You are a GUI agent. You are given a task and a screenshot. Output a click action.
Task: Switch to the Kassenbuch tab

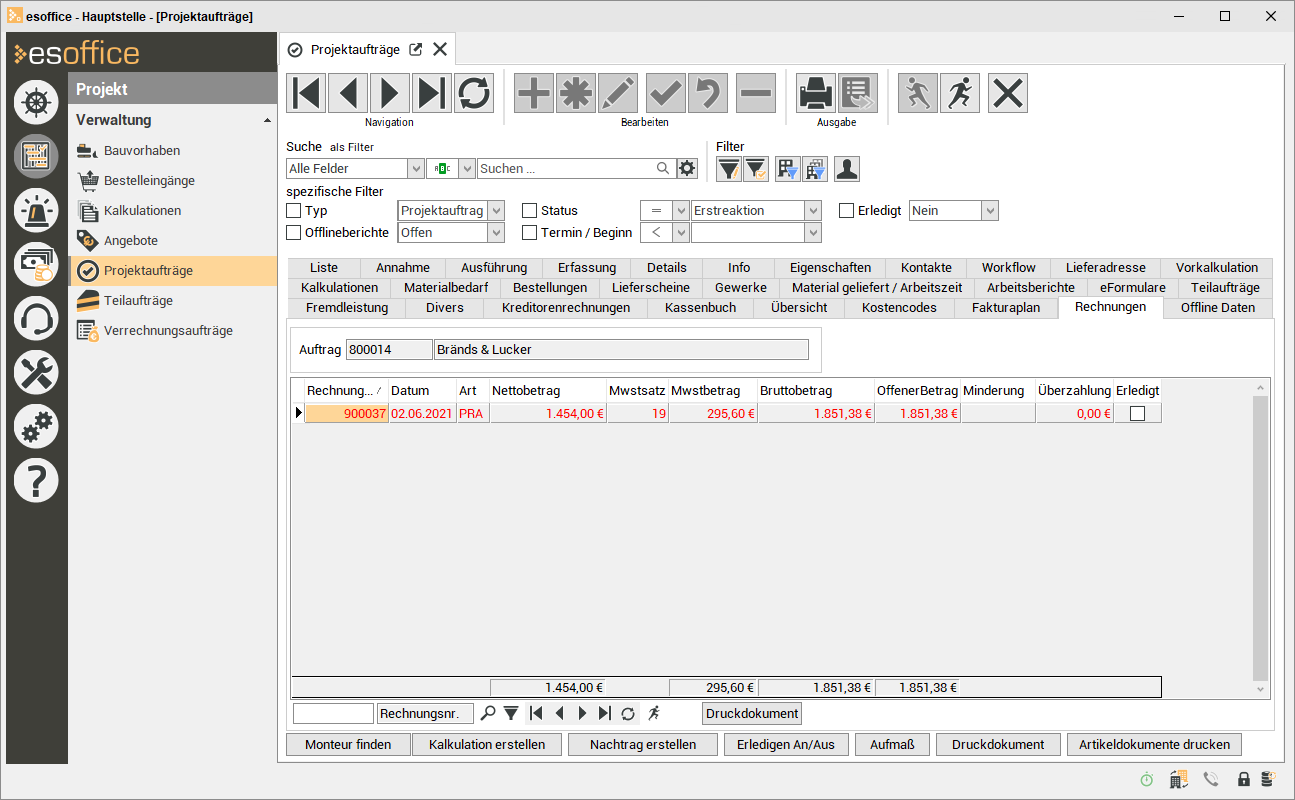[x=700, y=308]
